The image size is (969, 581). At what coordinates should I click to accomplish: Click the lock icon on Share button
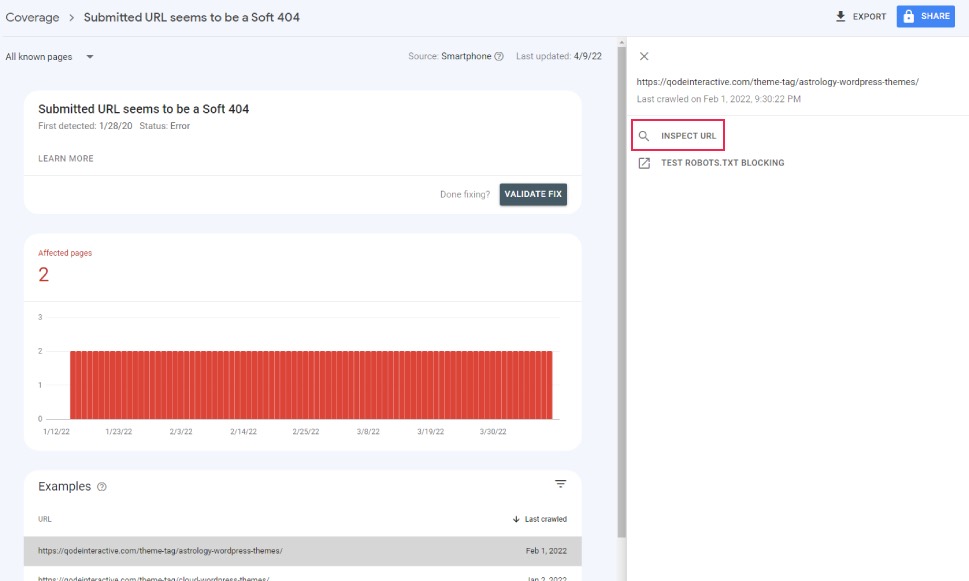908,17
